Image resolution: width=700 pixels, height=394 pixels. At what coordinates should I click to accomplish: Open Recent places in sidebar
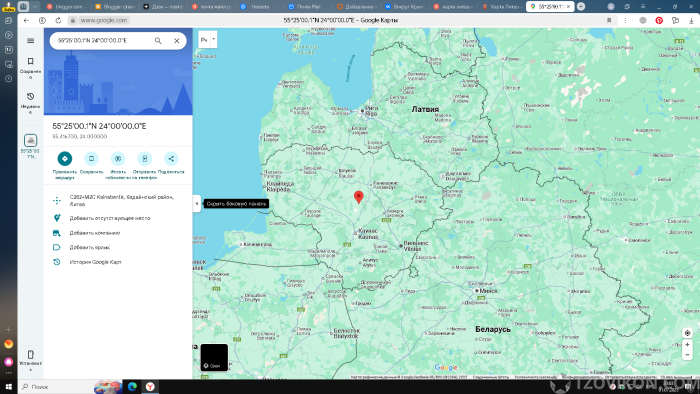click(30, 102)
